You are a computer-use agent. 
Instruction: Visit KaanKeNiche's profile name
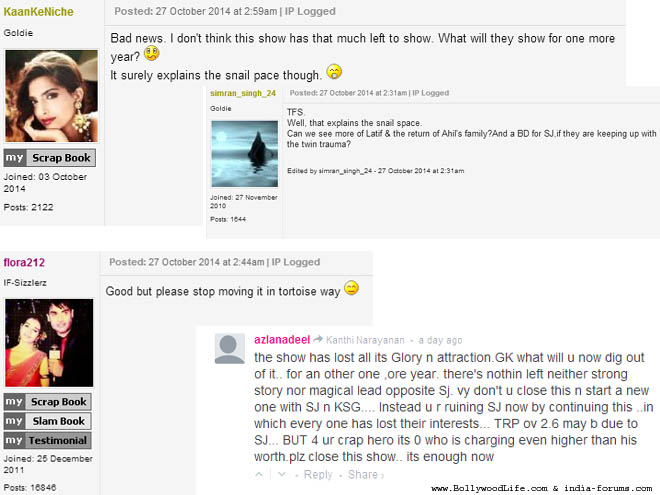[38, 12]
